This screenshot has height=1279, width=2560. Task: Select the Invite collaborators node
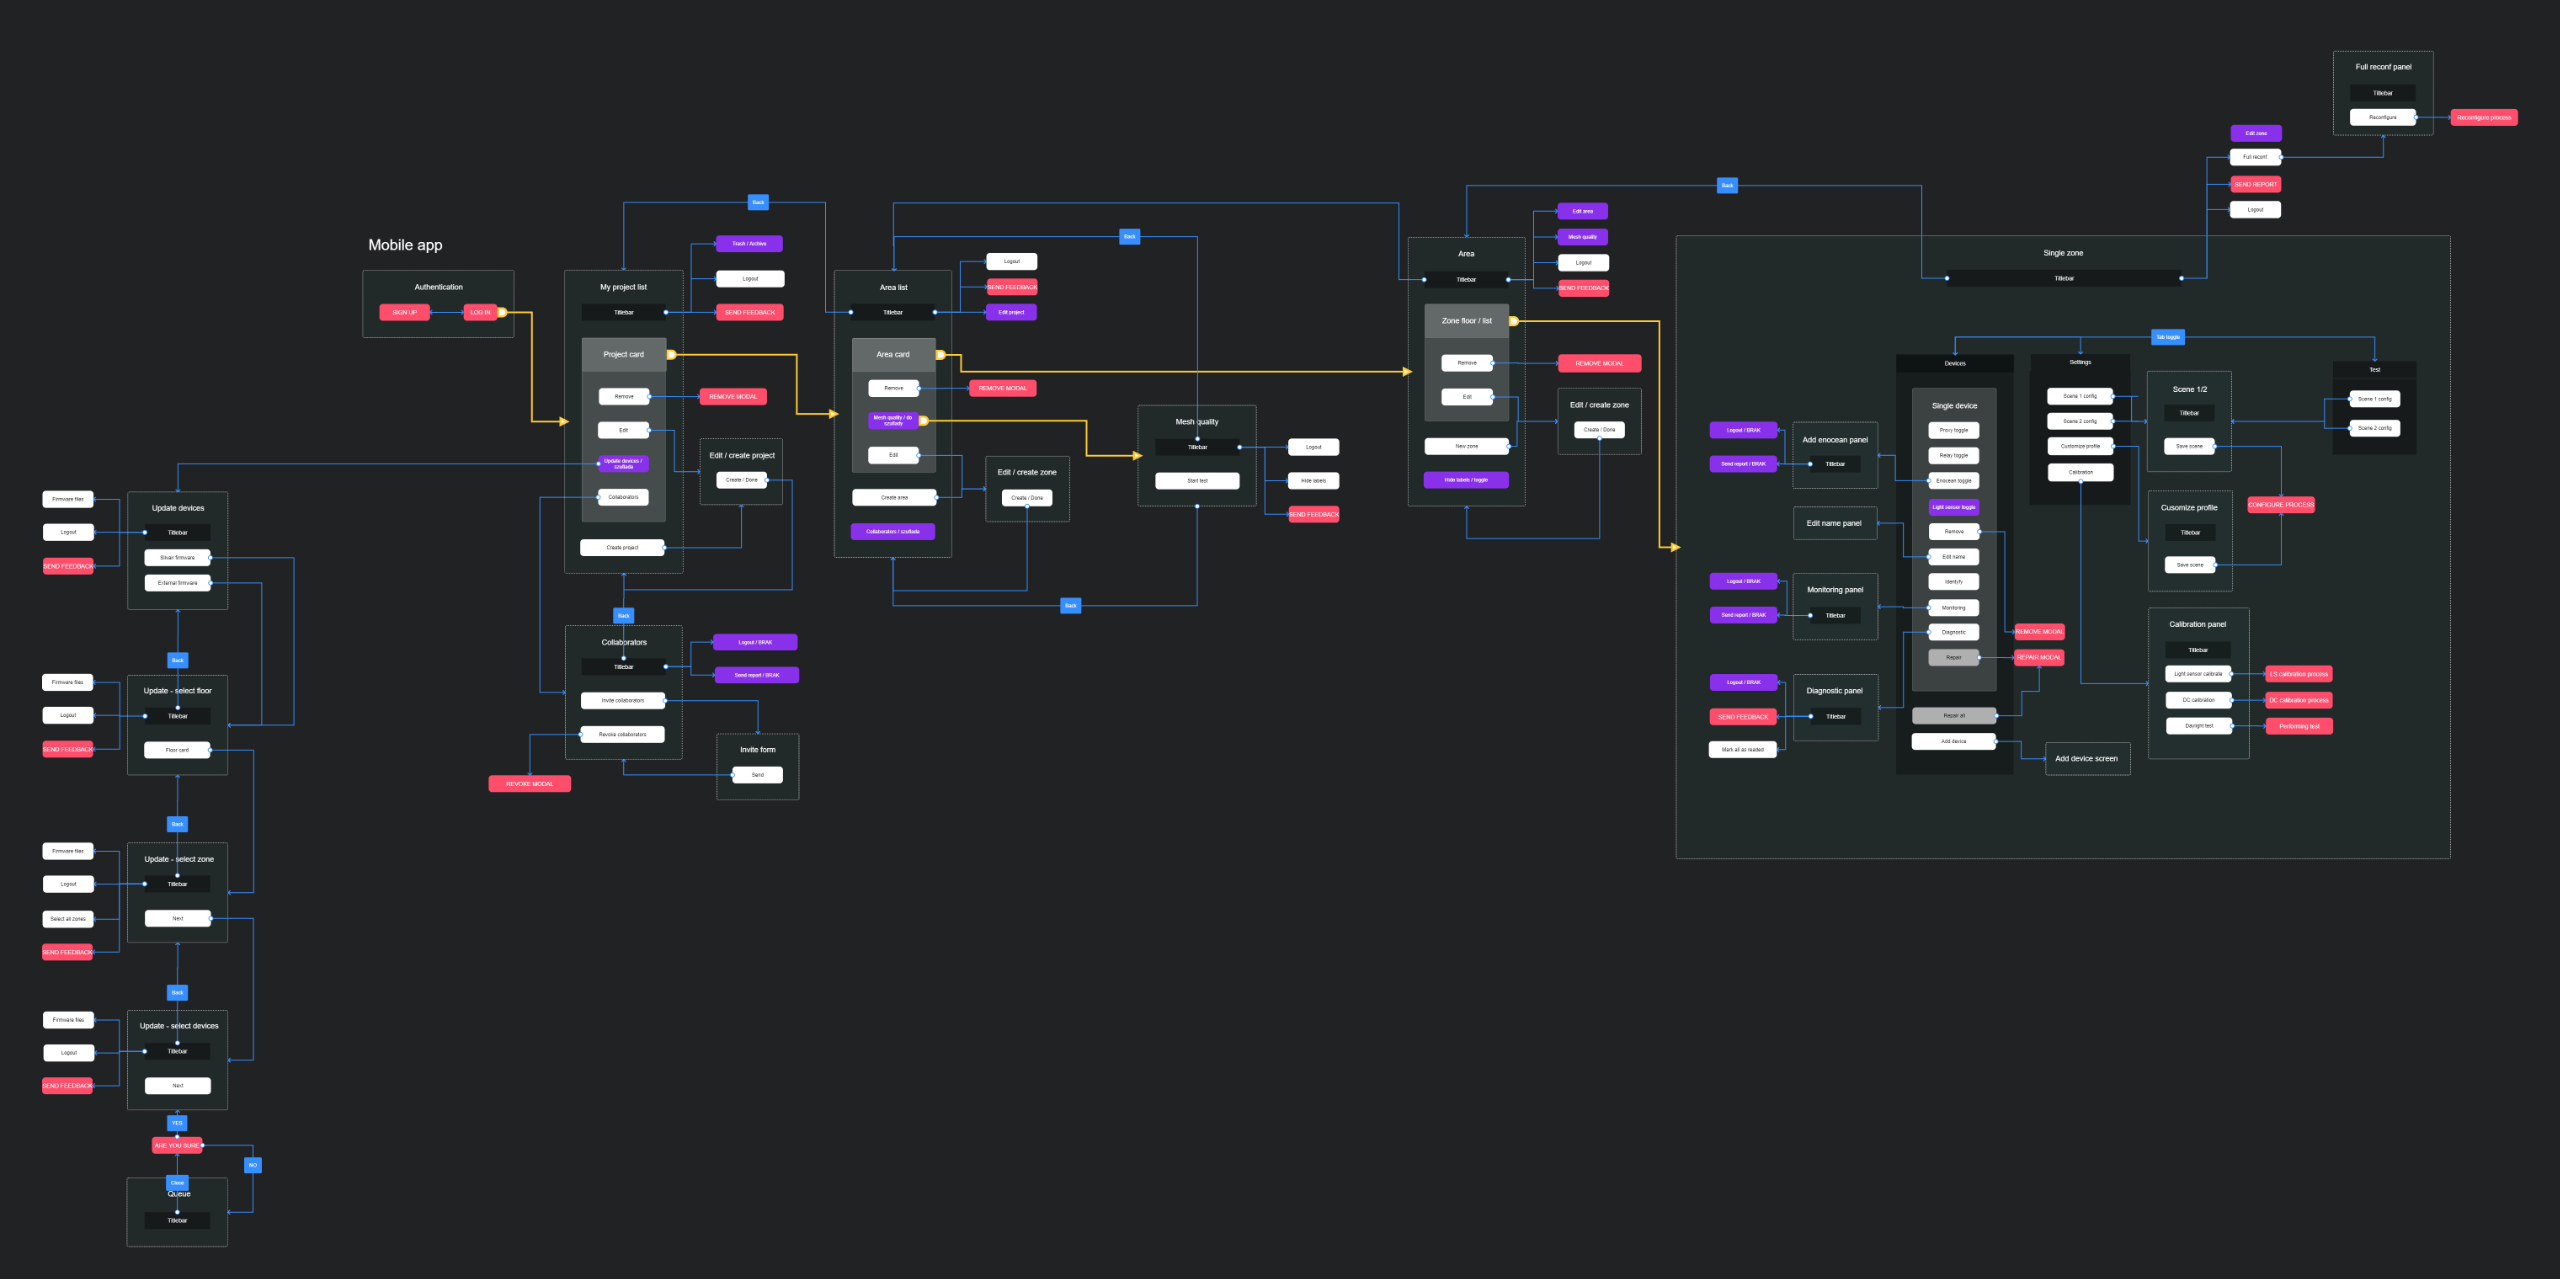pyautogui.click(x=623, y=700)
